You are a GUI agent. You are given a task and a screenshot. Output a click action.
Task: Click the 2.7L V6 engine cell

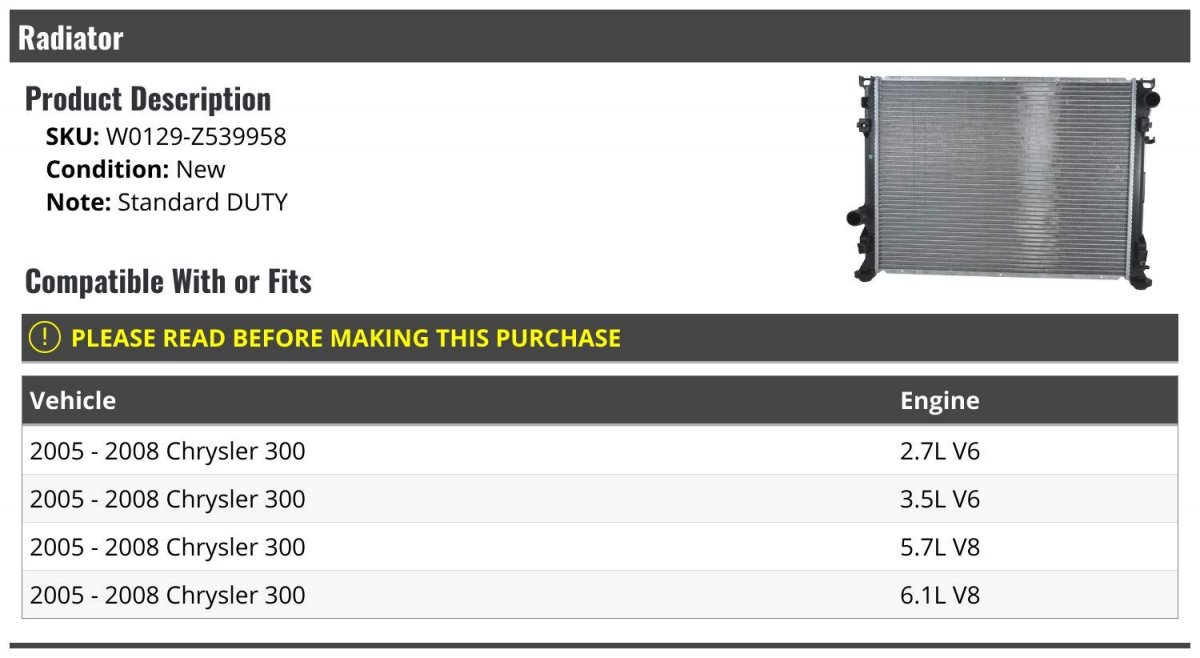(x=940, y=451)
